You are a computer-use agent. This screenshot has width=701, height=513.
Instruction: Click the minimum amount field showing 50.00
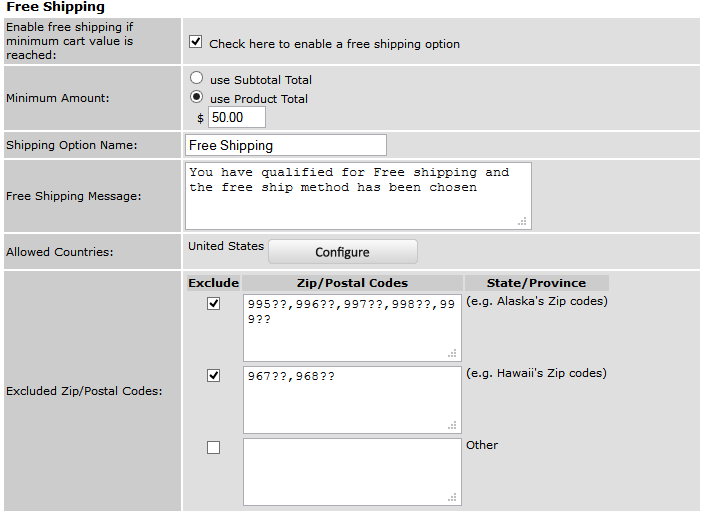237,117
